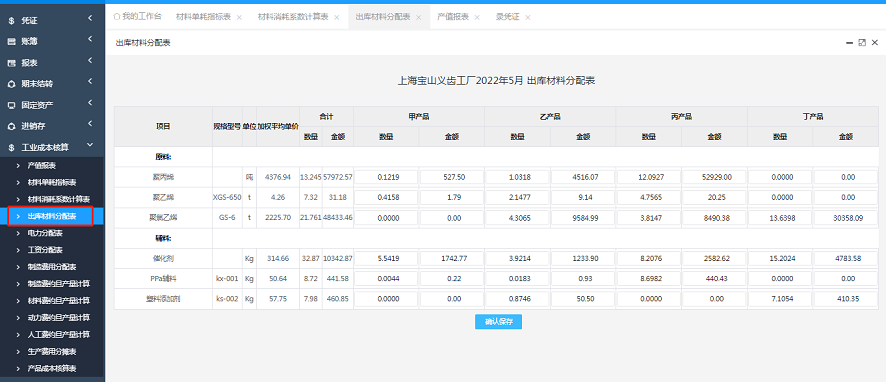Expand the 进销存 menu chevron
886x382 pixels.
(x=90, y=125)
